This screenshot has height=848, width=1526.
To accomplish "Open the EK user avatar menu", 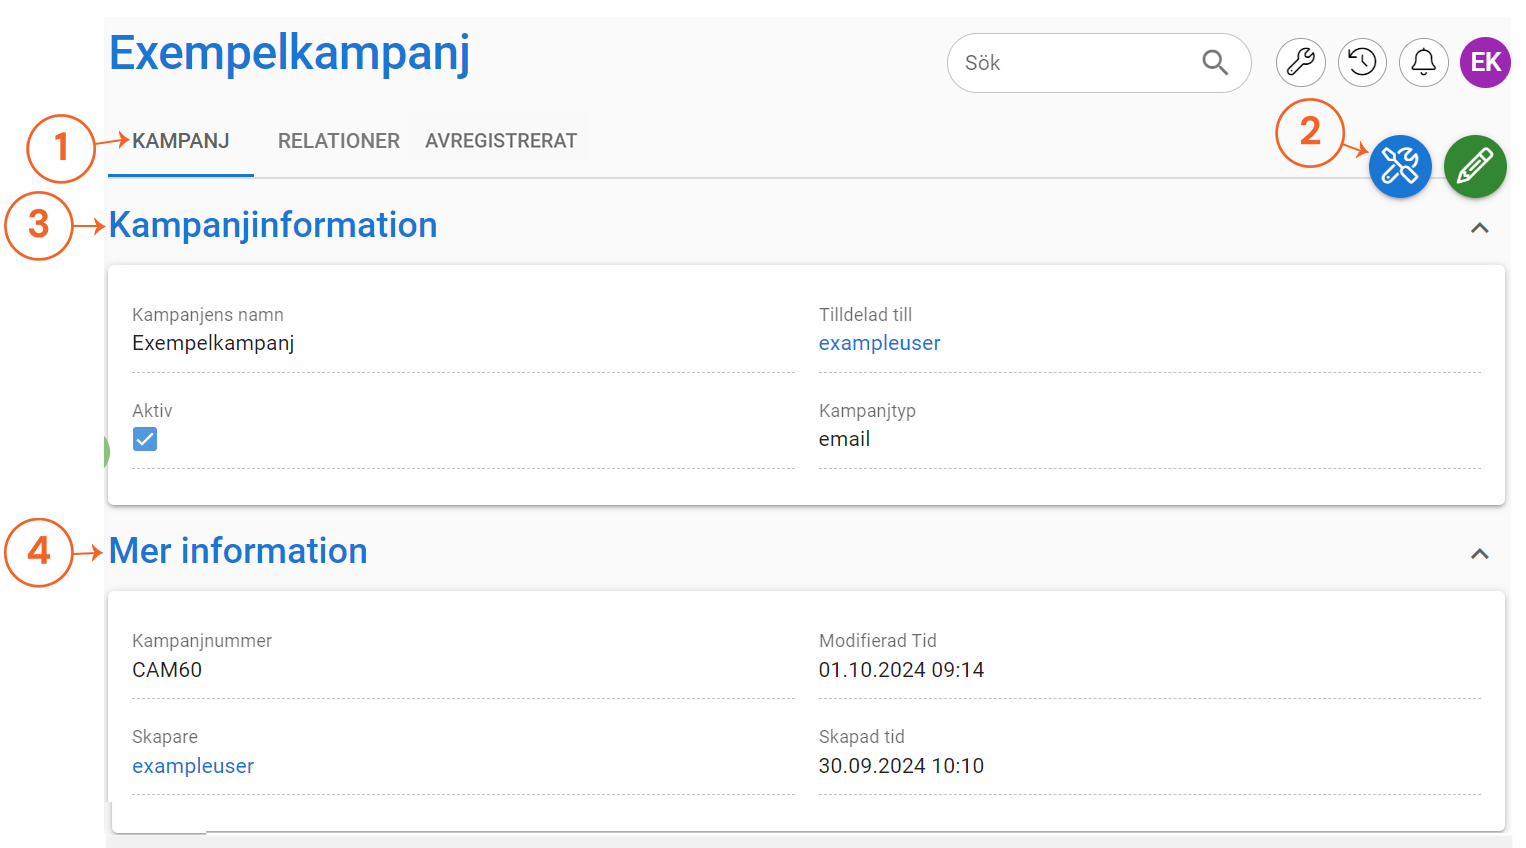I will tap(1485, 63).
